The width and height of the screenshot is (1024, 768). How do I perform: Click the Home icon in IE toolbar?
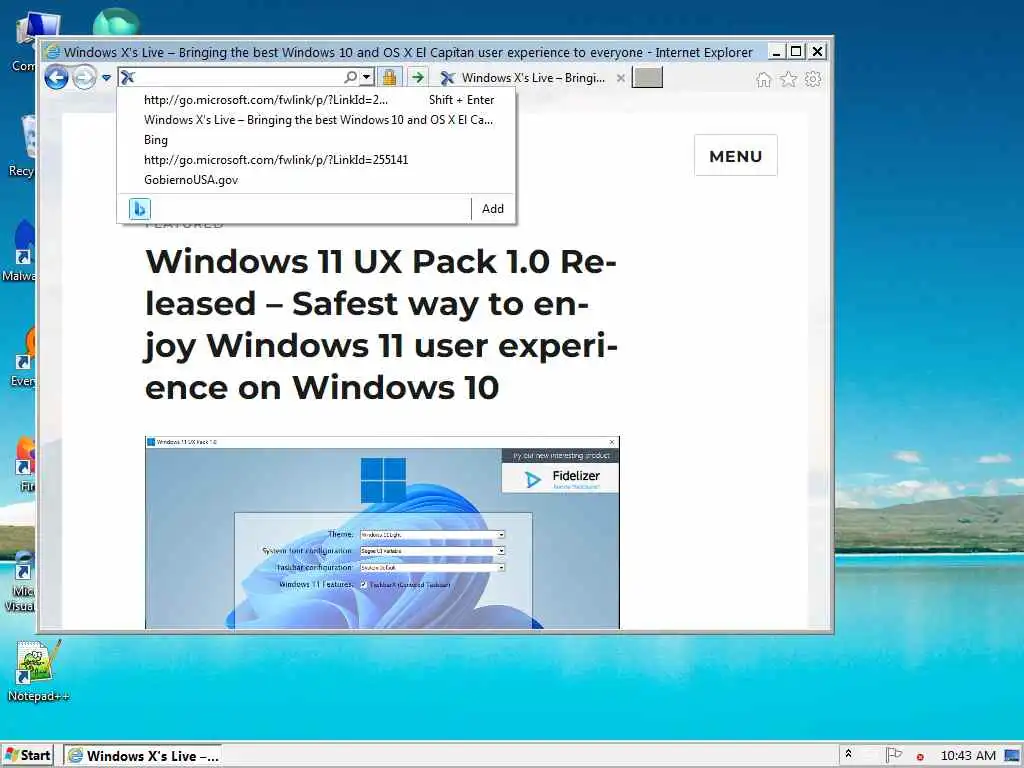(763, 79)
